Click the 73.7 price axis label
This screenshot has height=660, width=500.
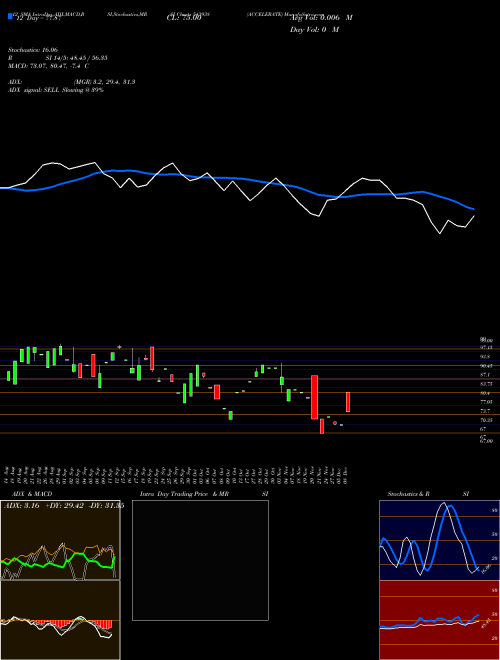coord(484,411)
